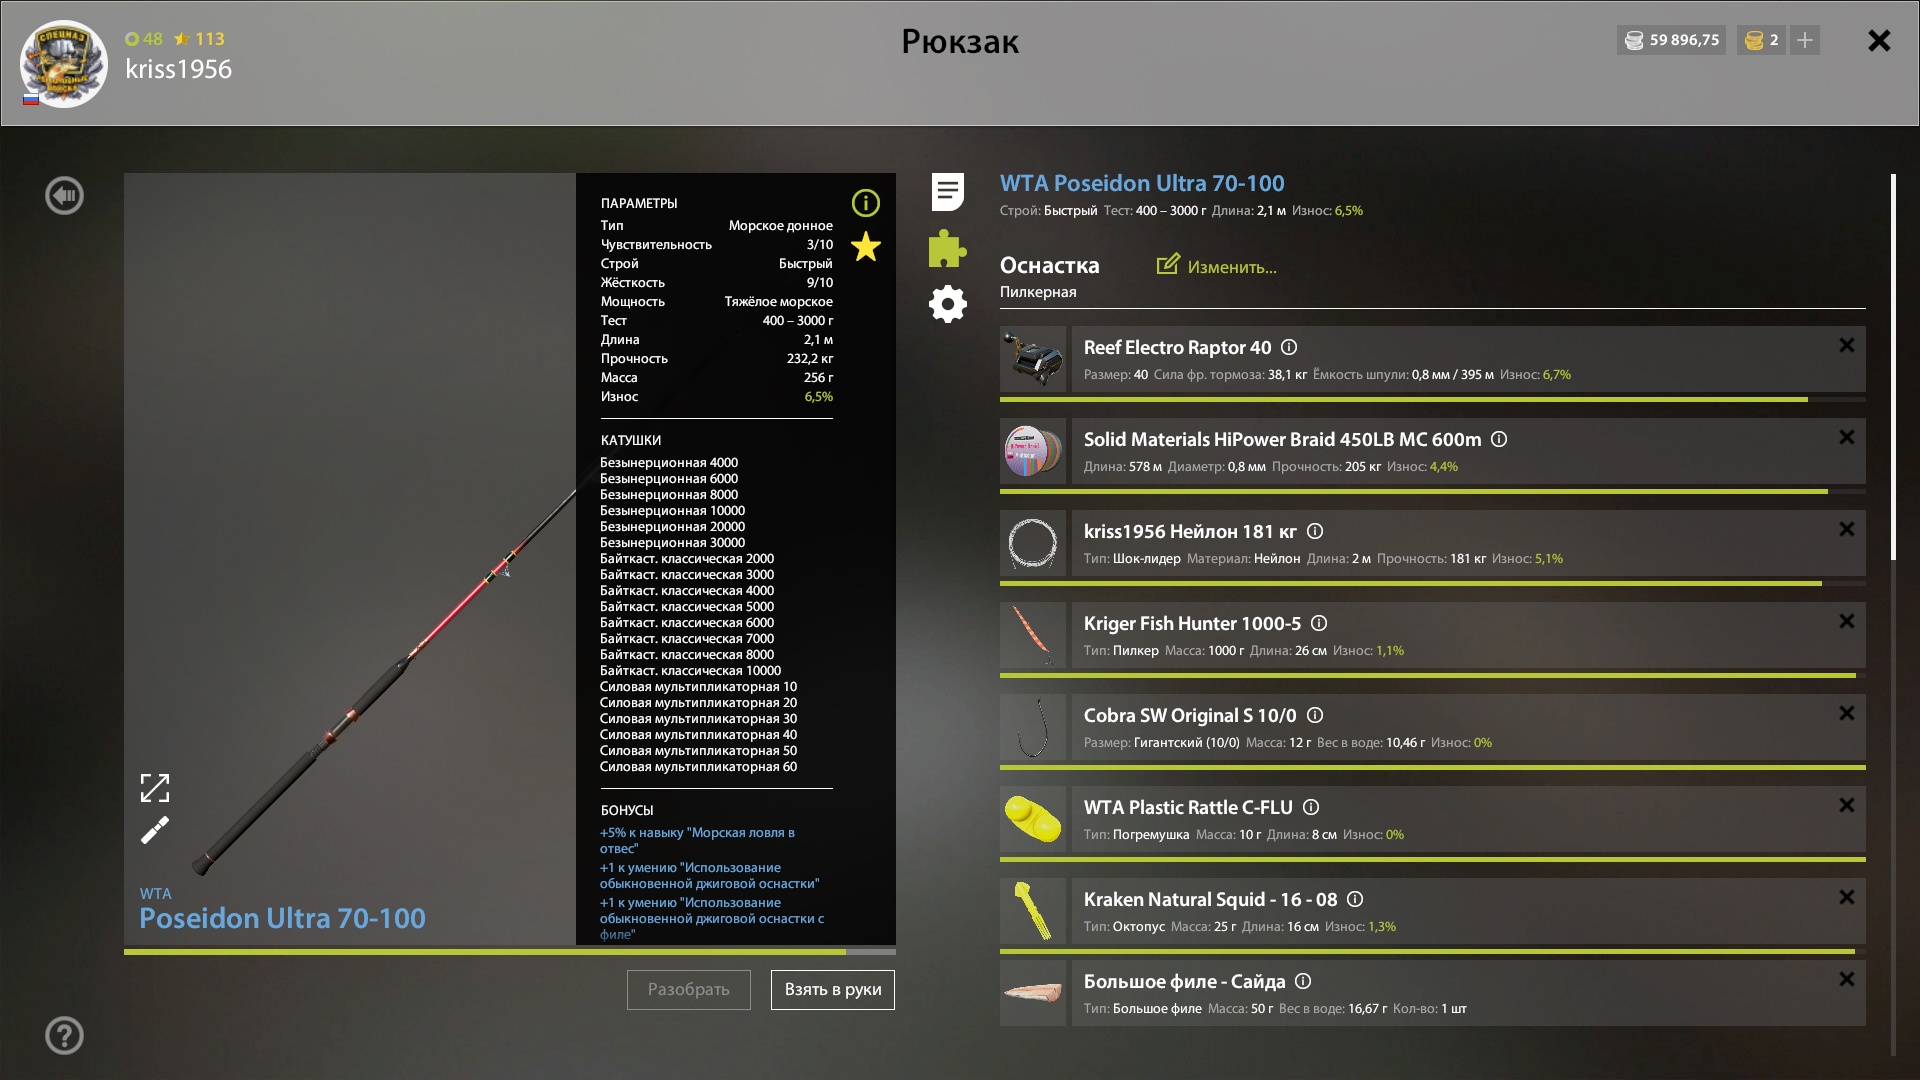Switch to the green puzzle rig tab

pos(947,248)
